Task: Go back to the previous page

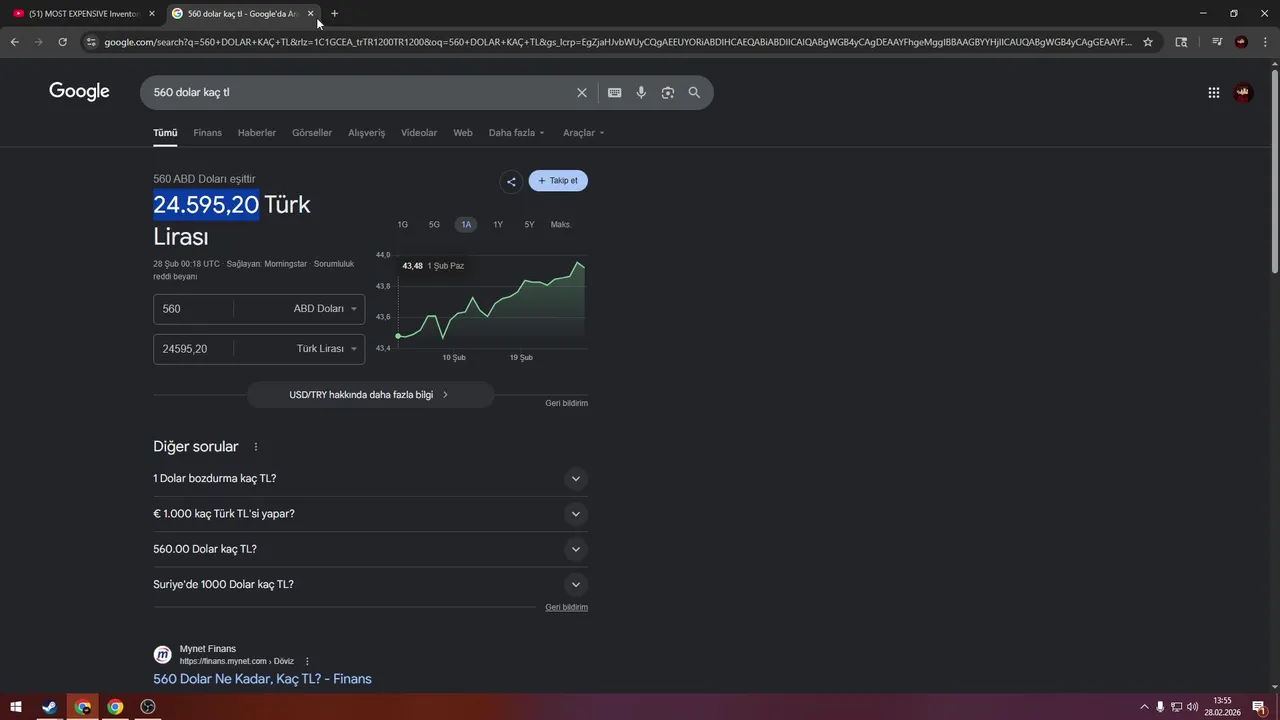Action: 14,42
